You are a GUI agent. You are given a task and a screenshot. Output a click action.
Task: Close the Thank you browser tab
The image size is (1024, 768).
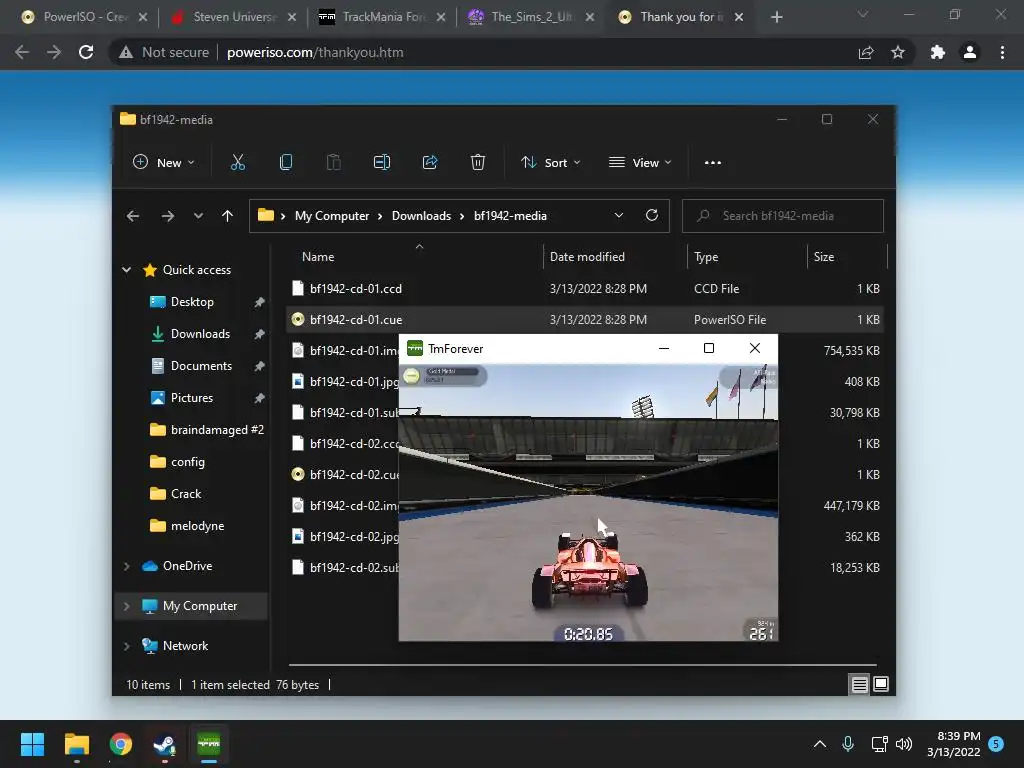click(739, 17)
